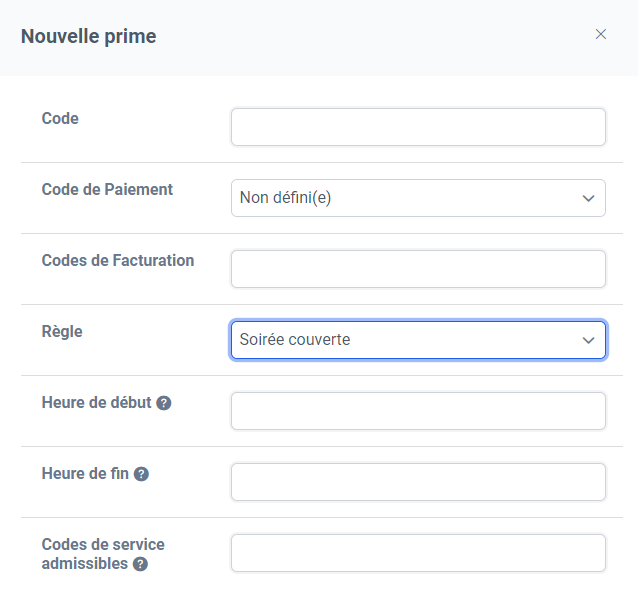
Task: Click the Règle label
Action: (x=62, y=332)
